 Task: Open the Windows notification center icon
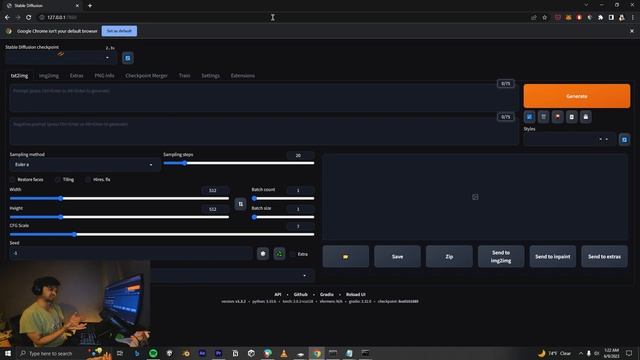(629, 353)
